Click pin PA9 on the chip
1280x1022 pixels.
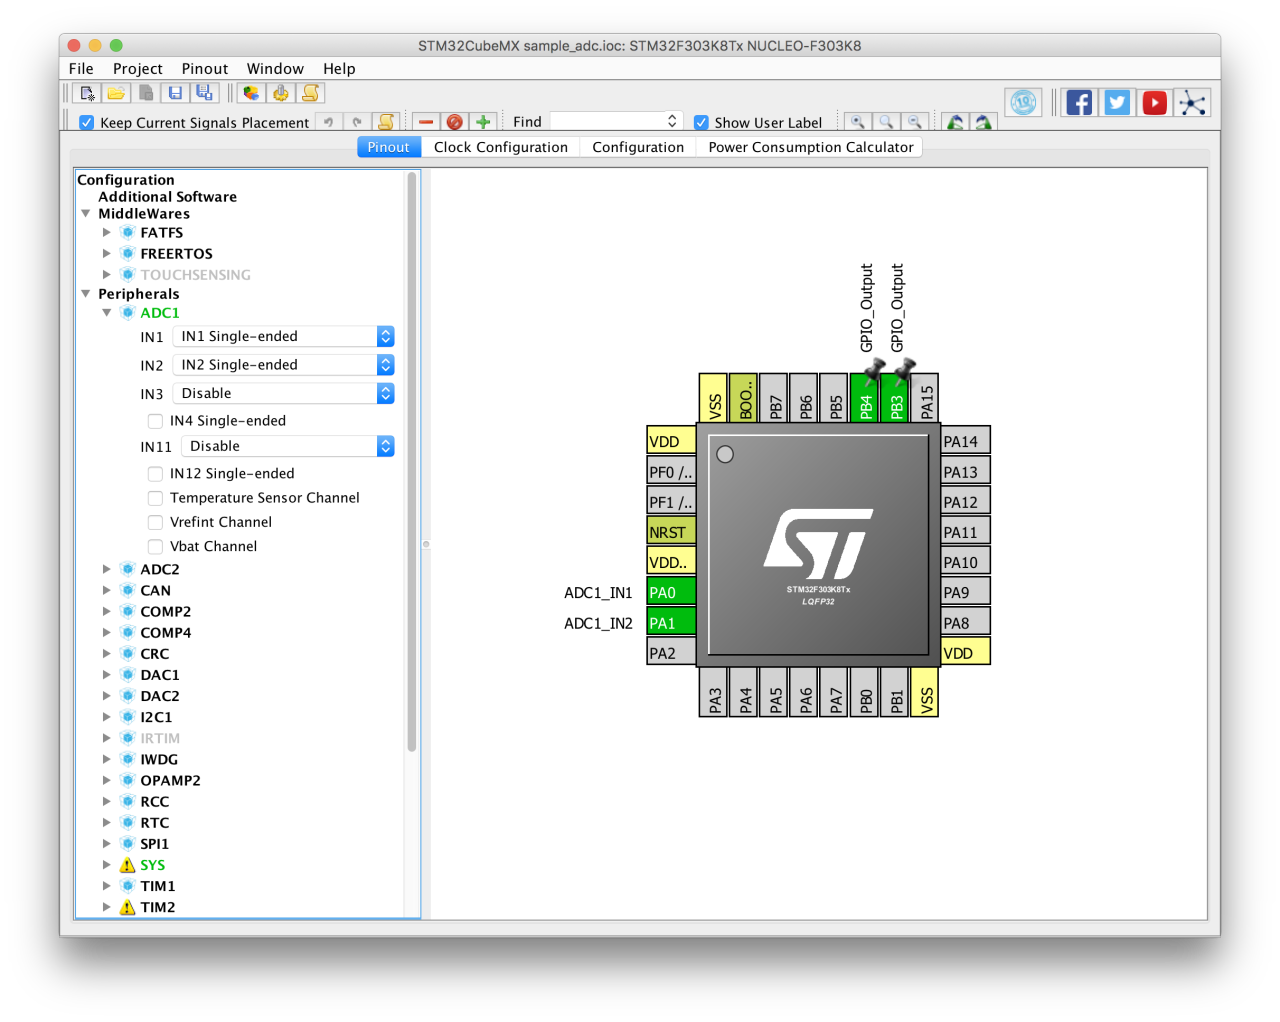click(965, 592)
